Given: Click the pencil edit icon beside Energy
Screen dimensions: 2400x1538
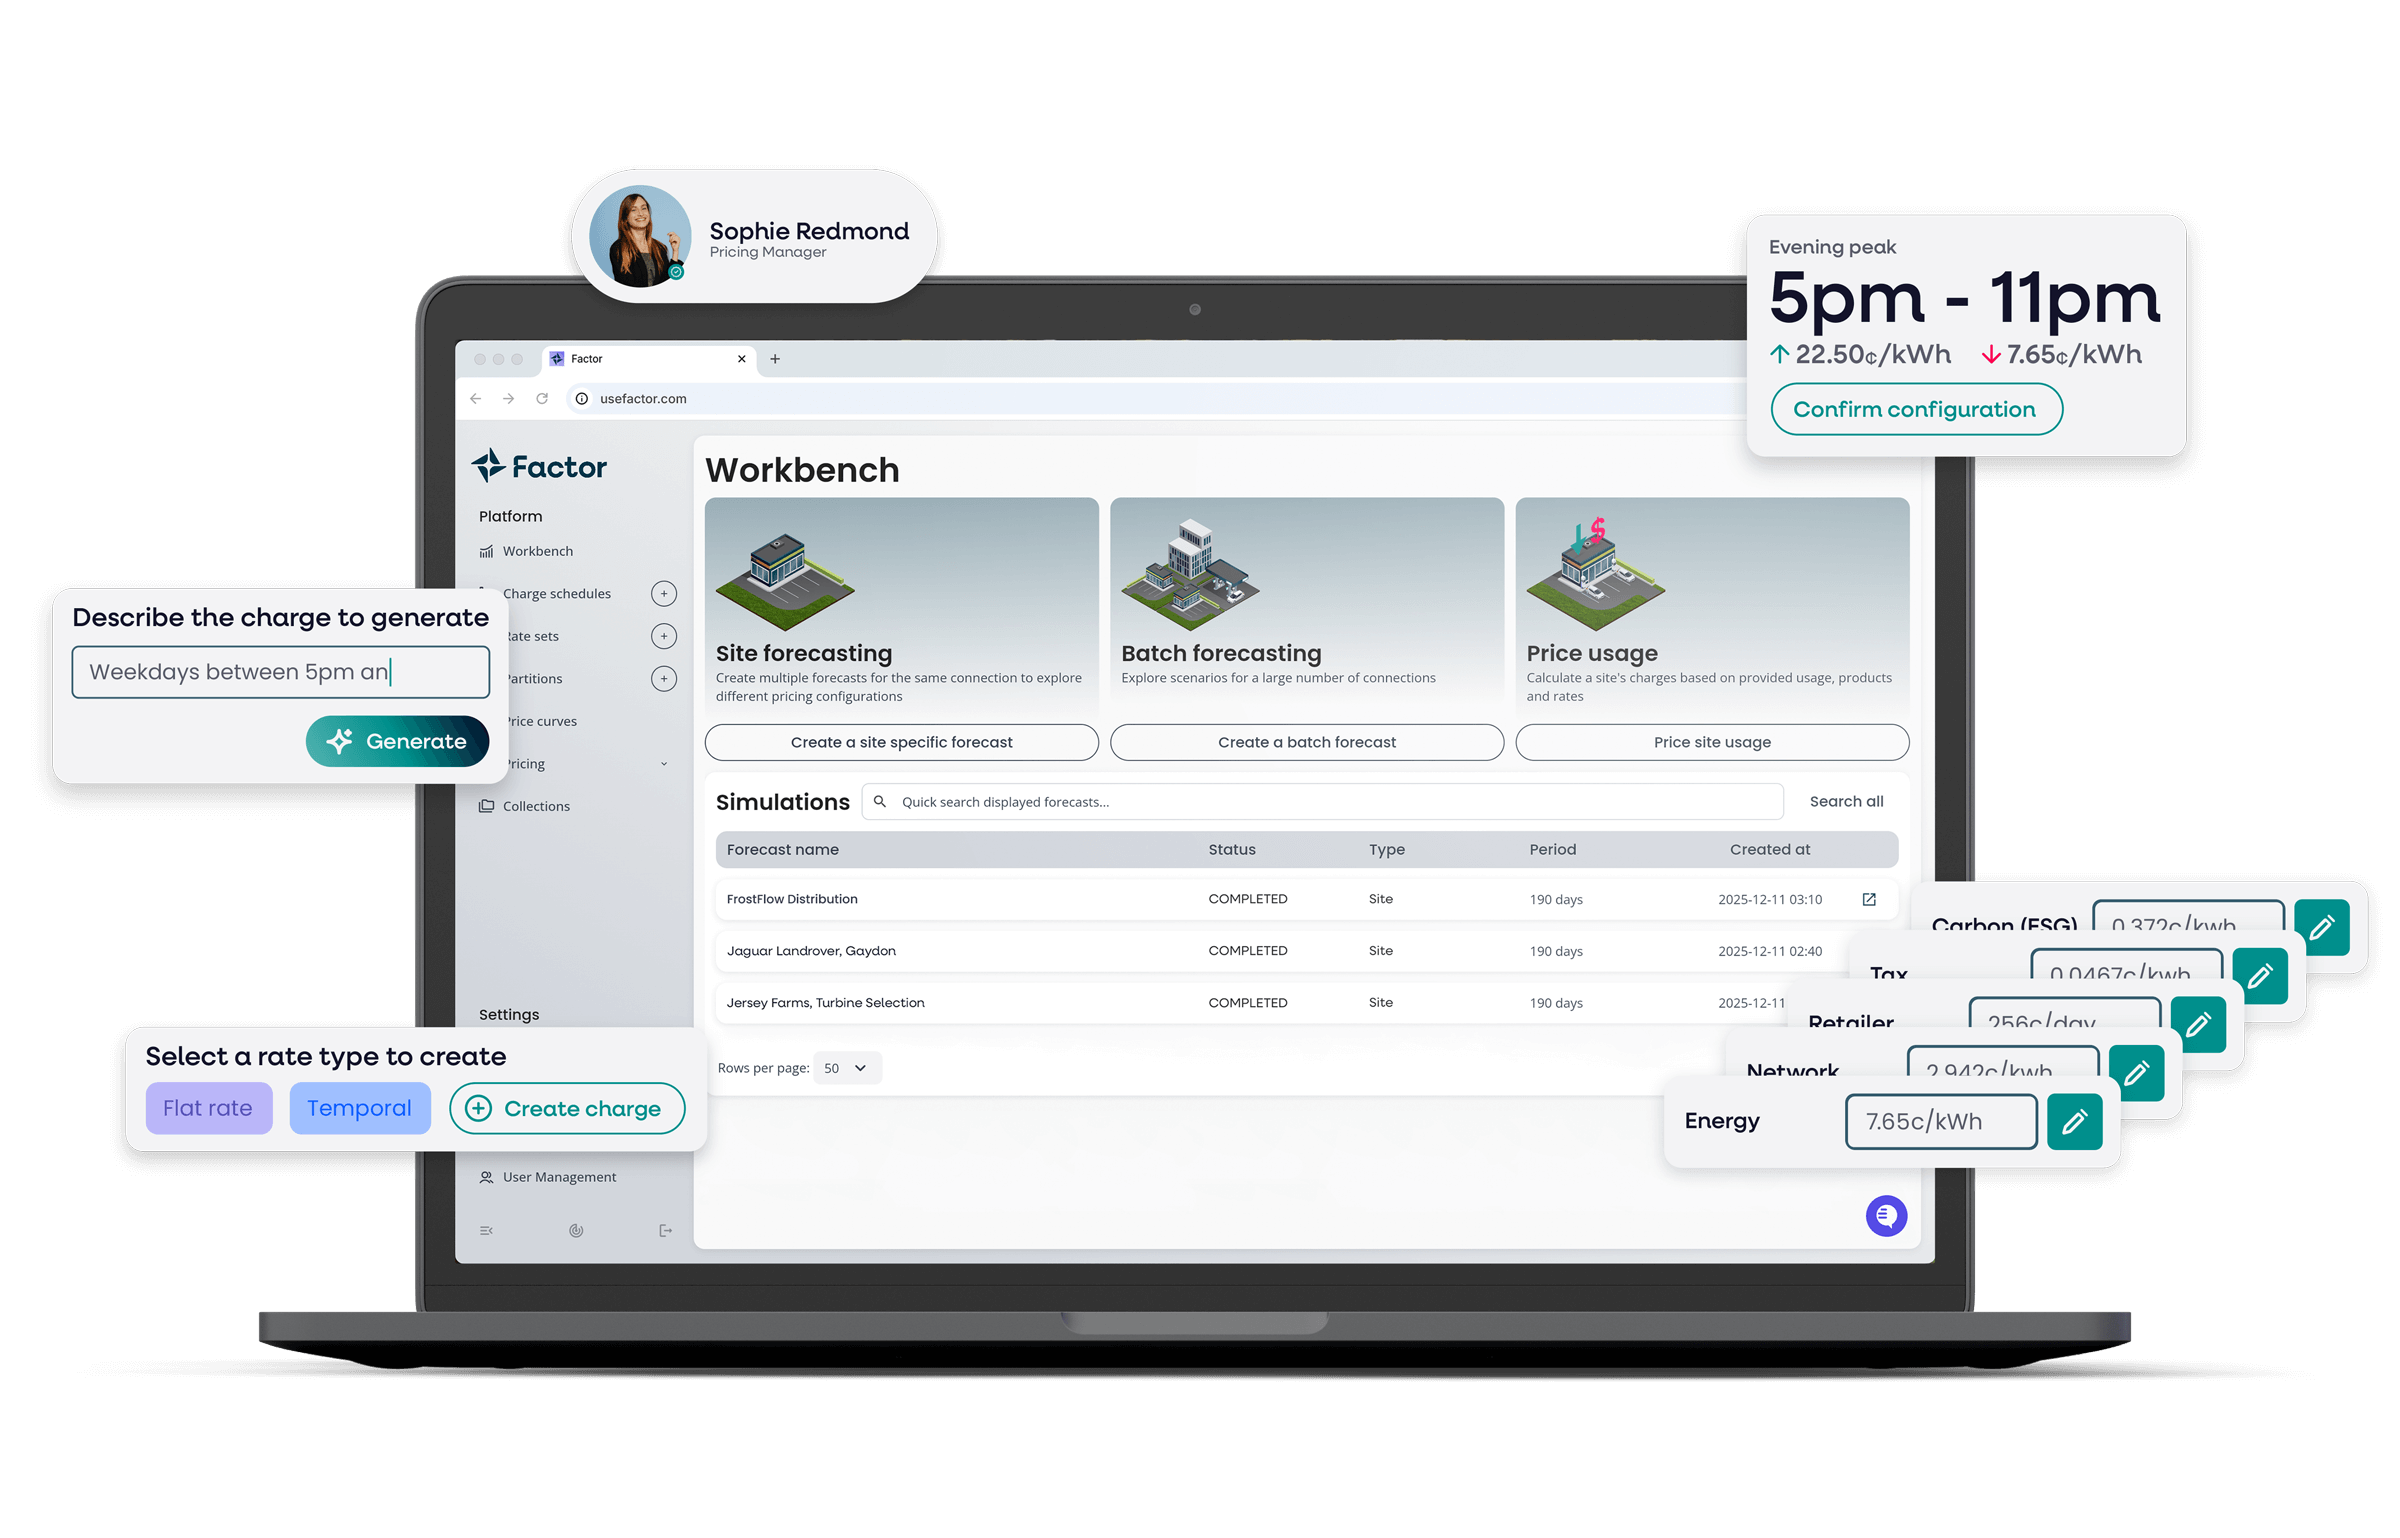Looking at the screenshot, I should pos(2074,1122).
